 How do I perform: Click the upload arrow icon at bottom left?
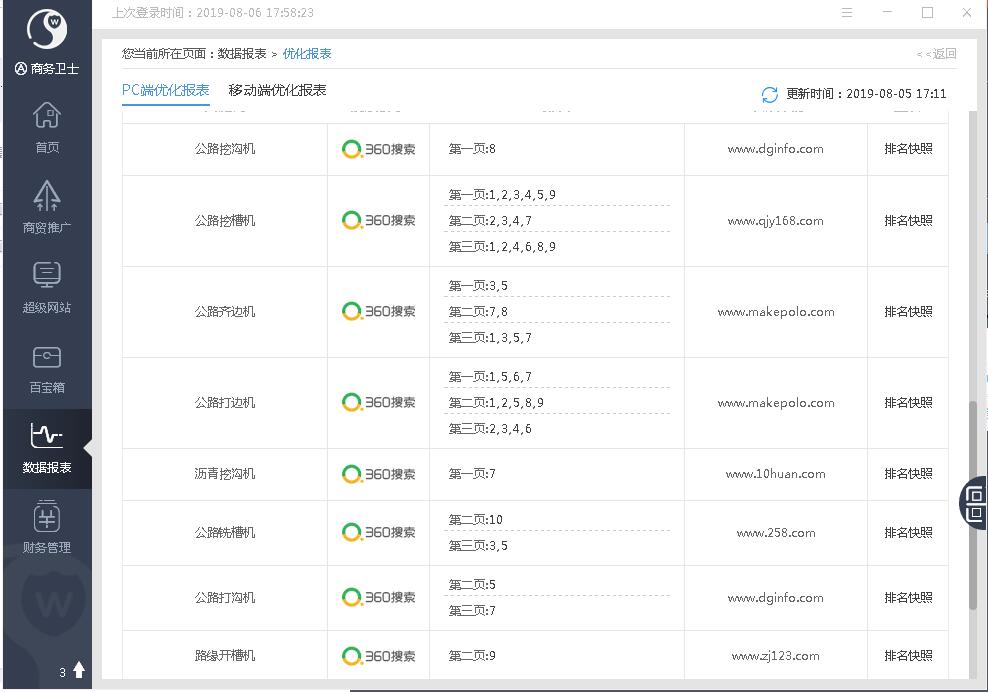79,670
